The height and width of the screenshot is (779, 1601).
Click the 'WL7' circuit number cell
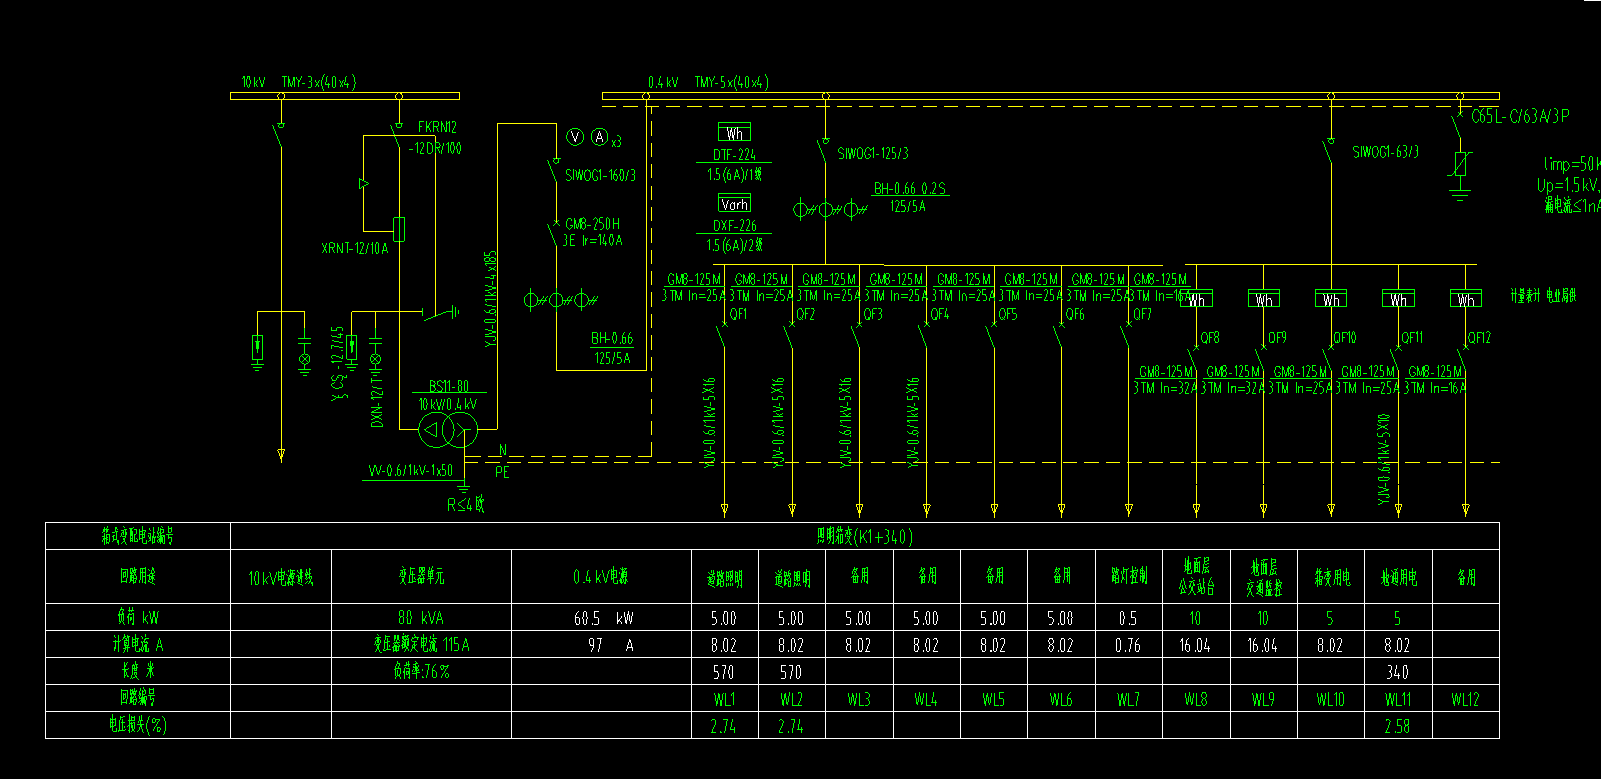(1128, 699)
